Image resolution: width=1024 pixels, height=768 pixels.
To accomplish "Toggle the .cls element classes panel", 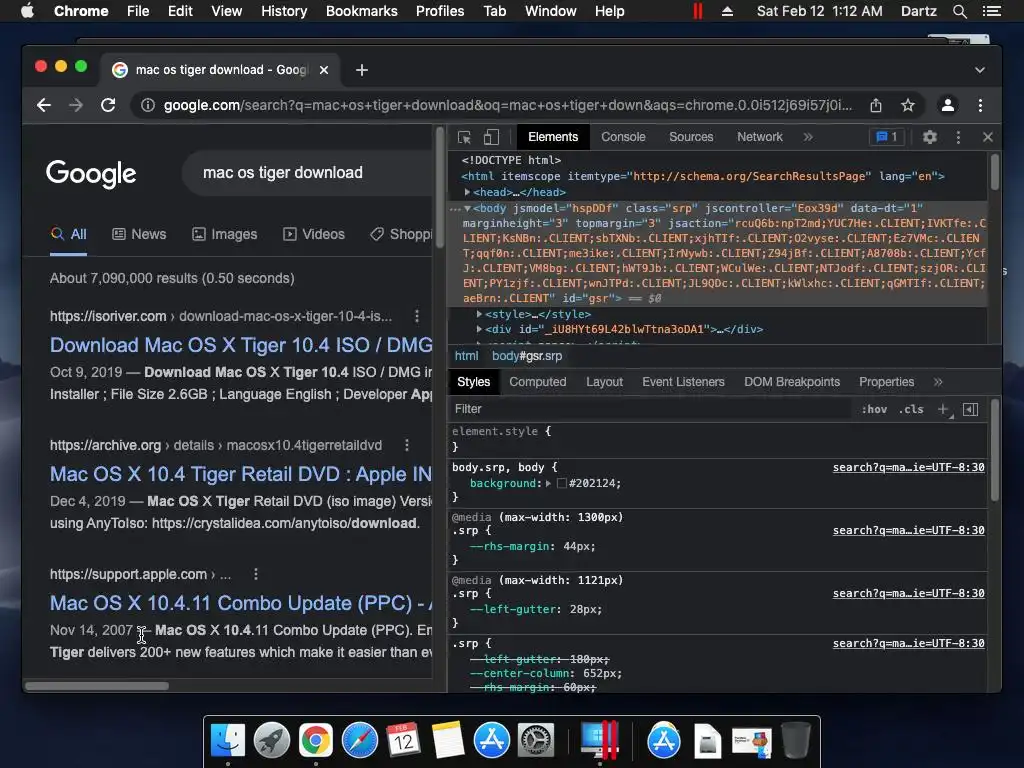I will point(911,409).
